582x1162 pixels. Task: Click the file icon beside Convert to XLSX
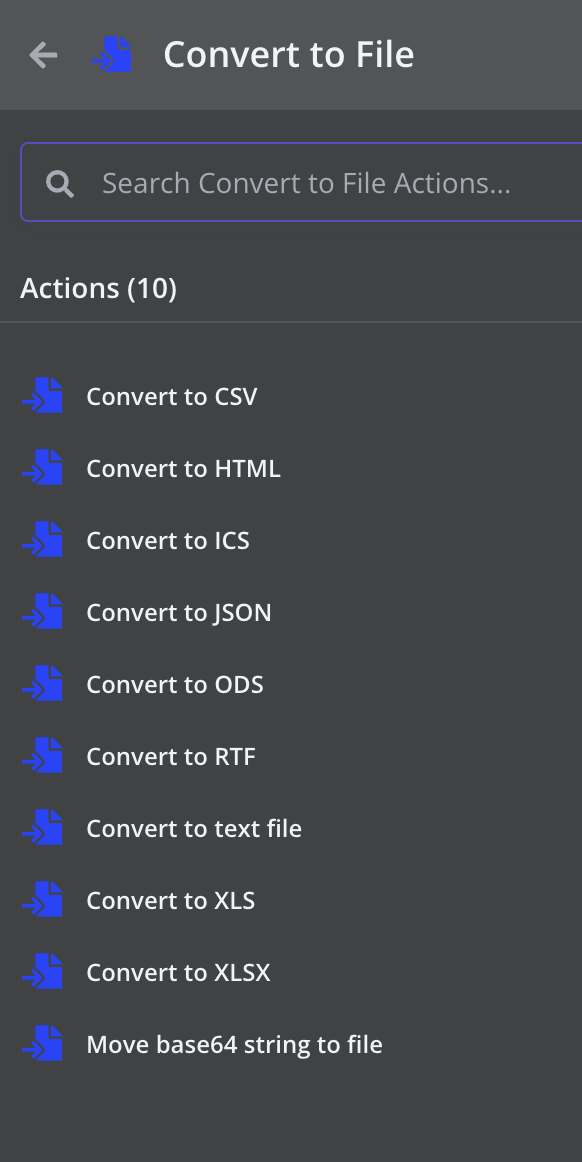42,971
